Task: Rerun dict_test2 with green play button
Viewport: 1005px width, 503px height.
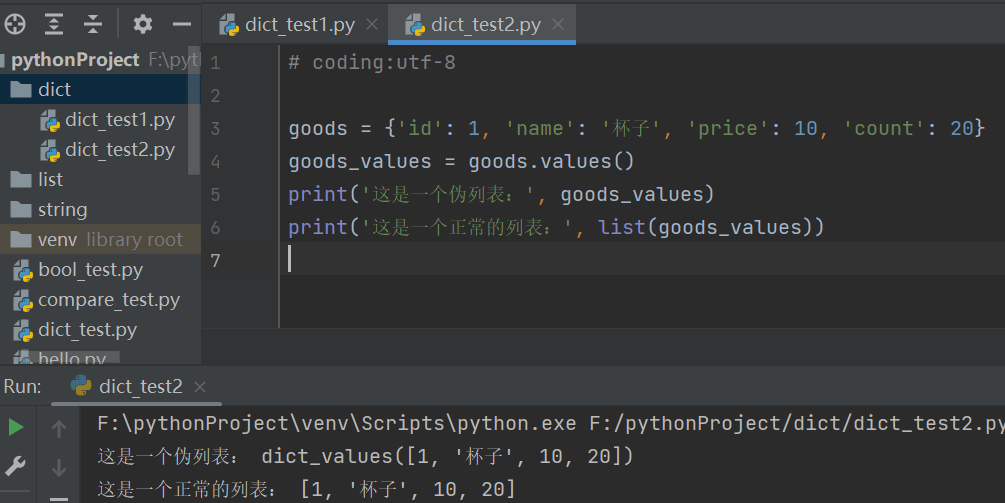Action: 16,428
